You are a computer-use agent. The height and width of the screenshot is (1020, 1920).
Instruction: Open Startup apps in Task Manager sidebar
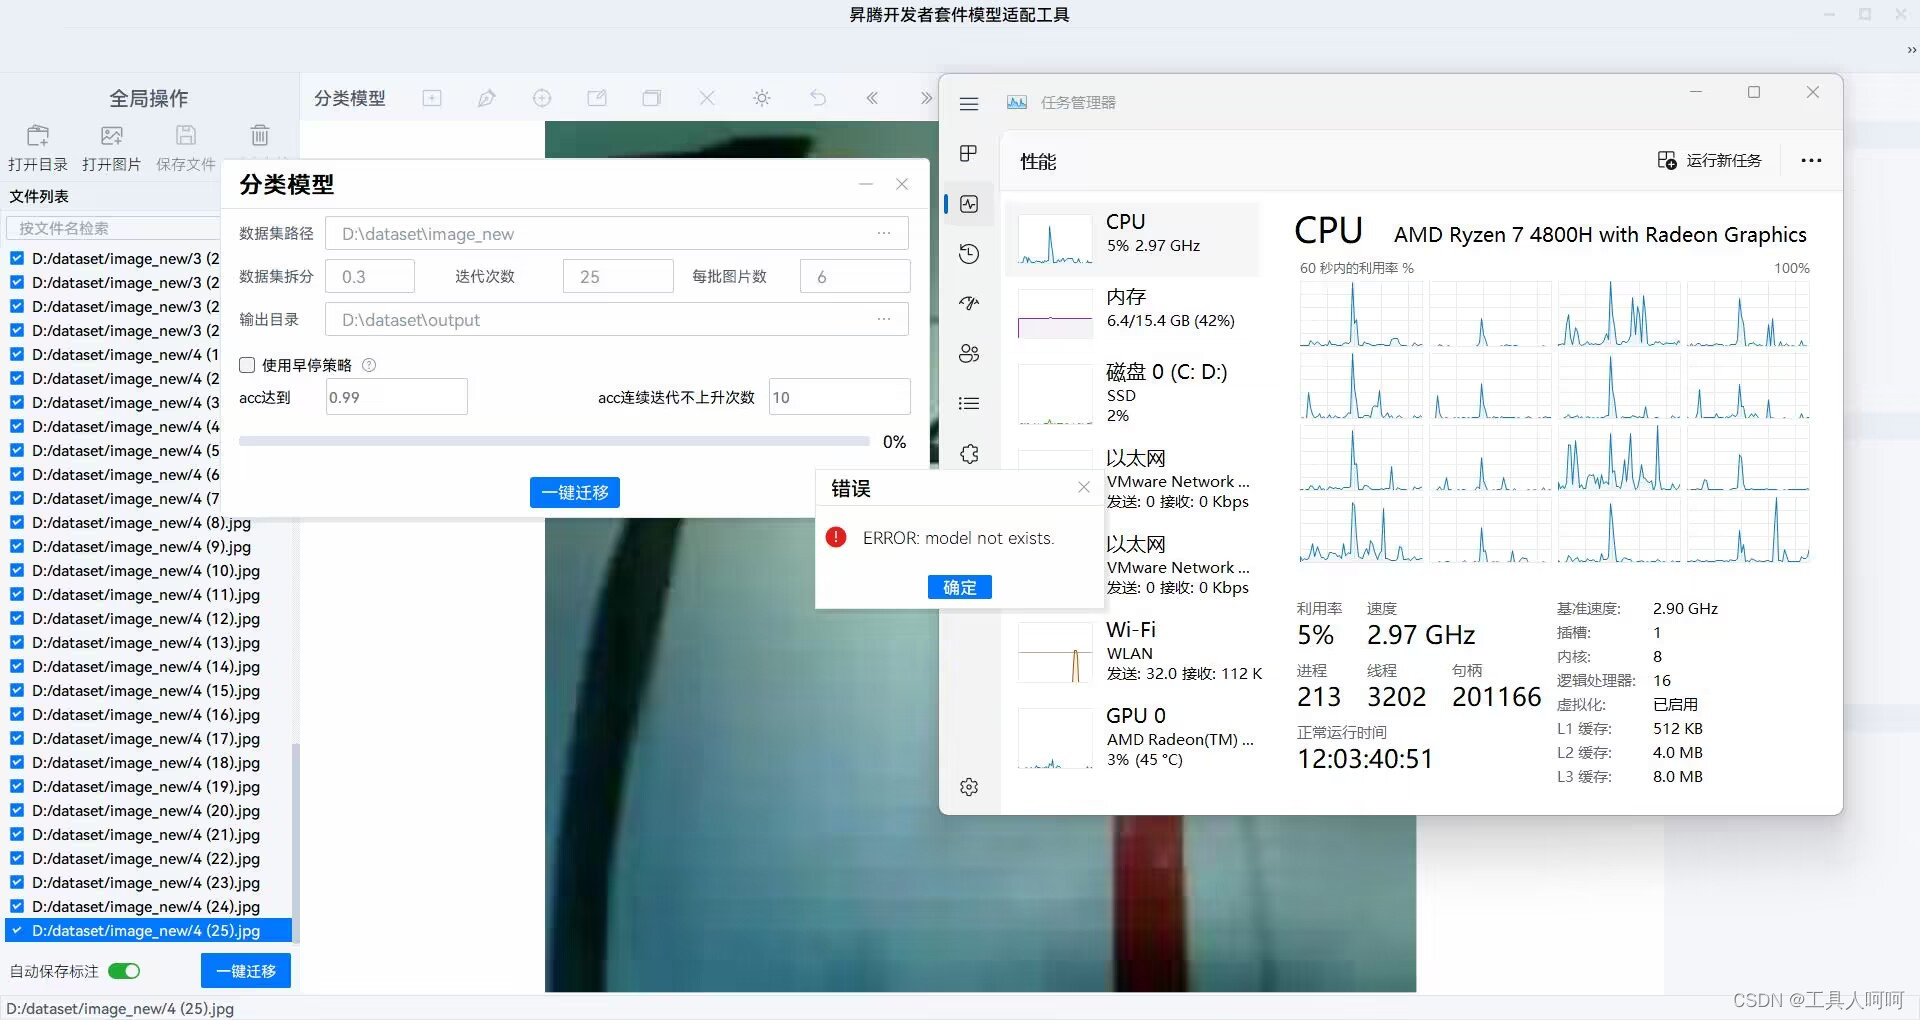coord(969,303)
